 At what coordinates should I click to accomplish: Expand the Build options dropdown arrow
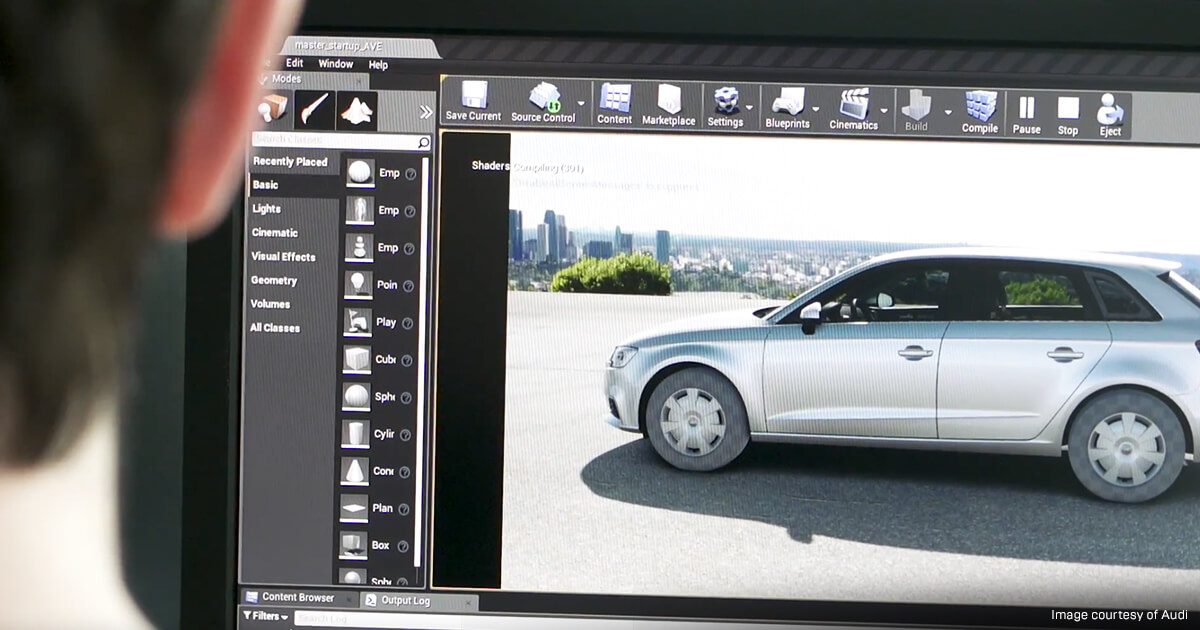[947, 111]
